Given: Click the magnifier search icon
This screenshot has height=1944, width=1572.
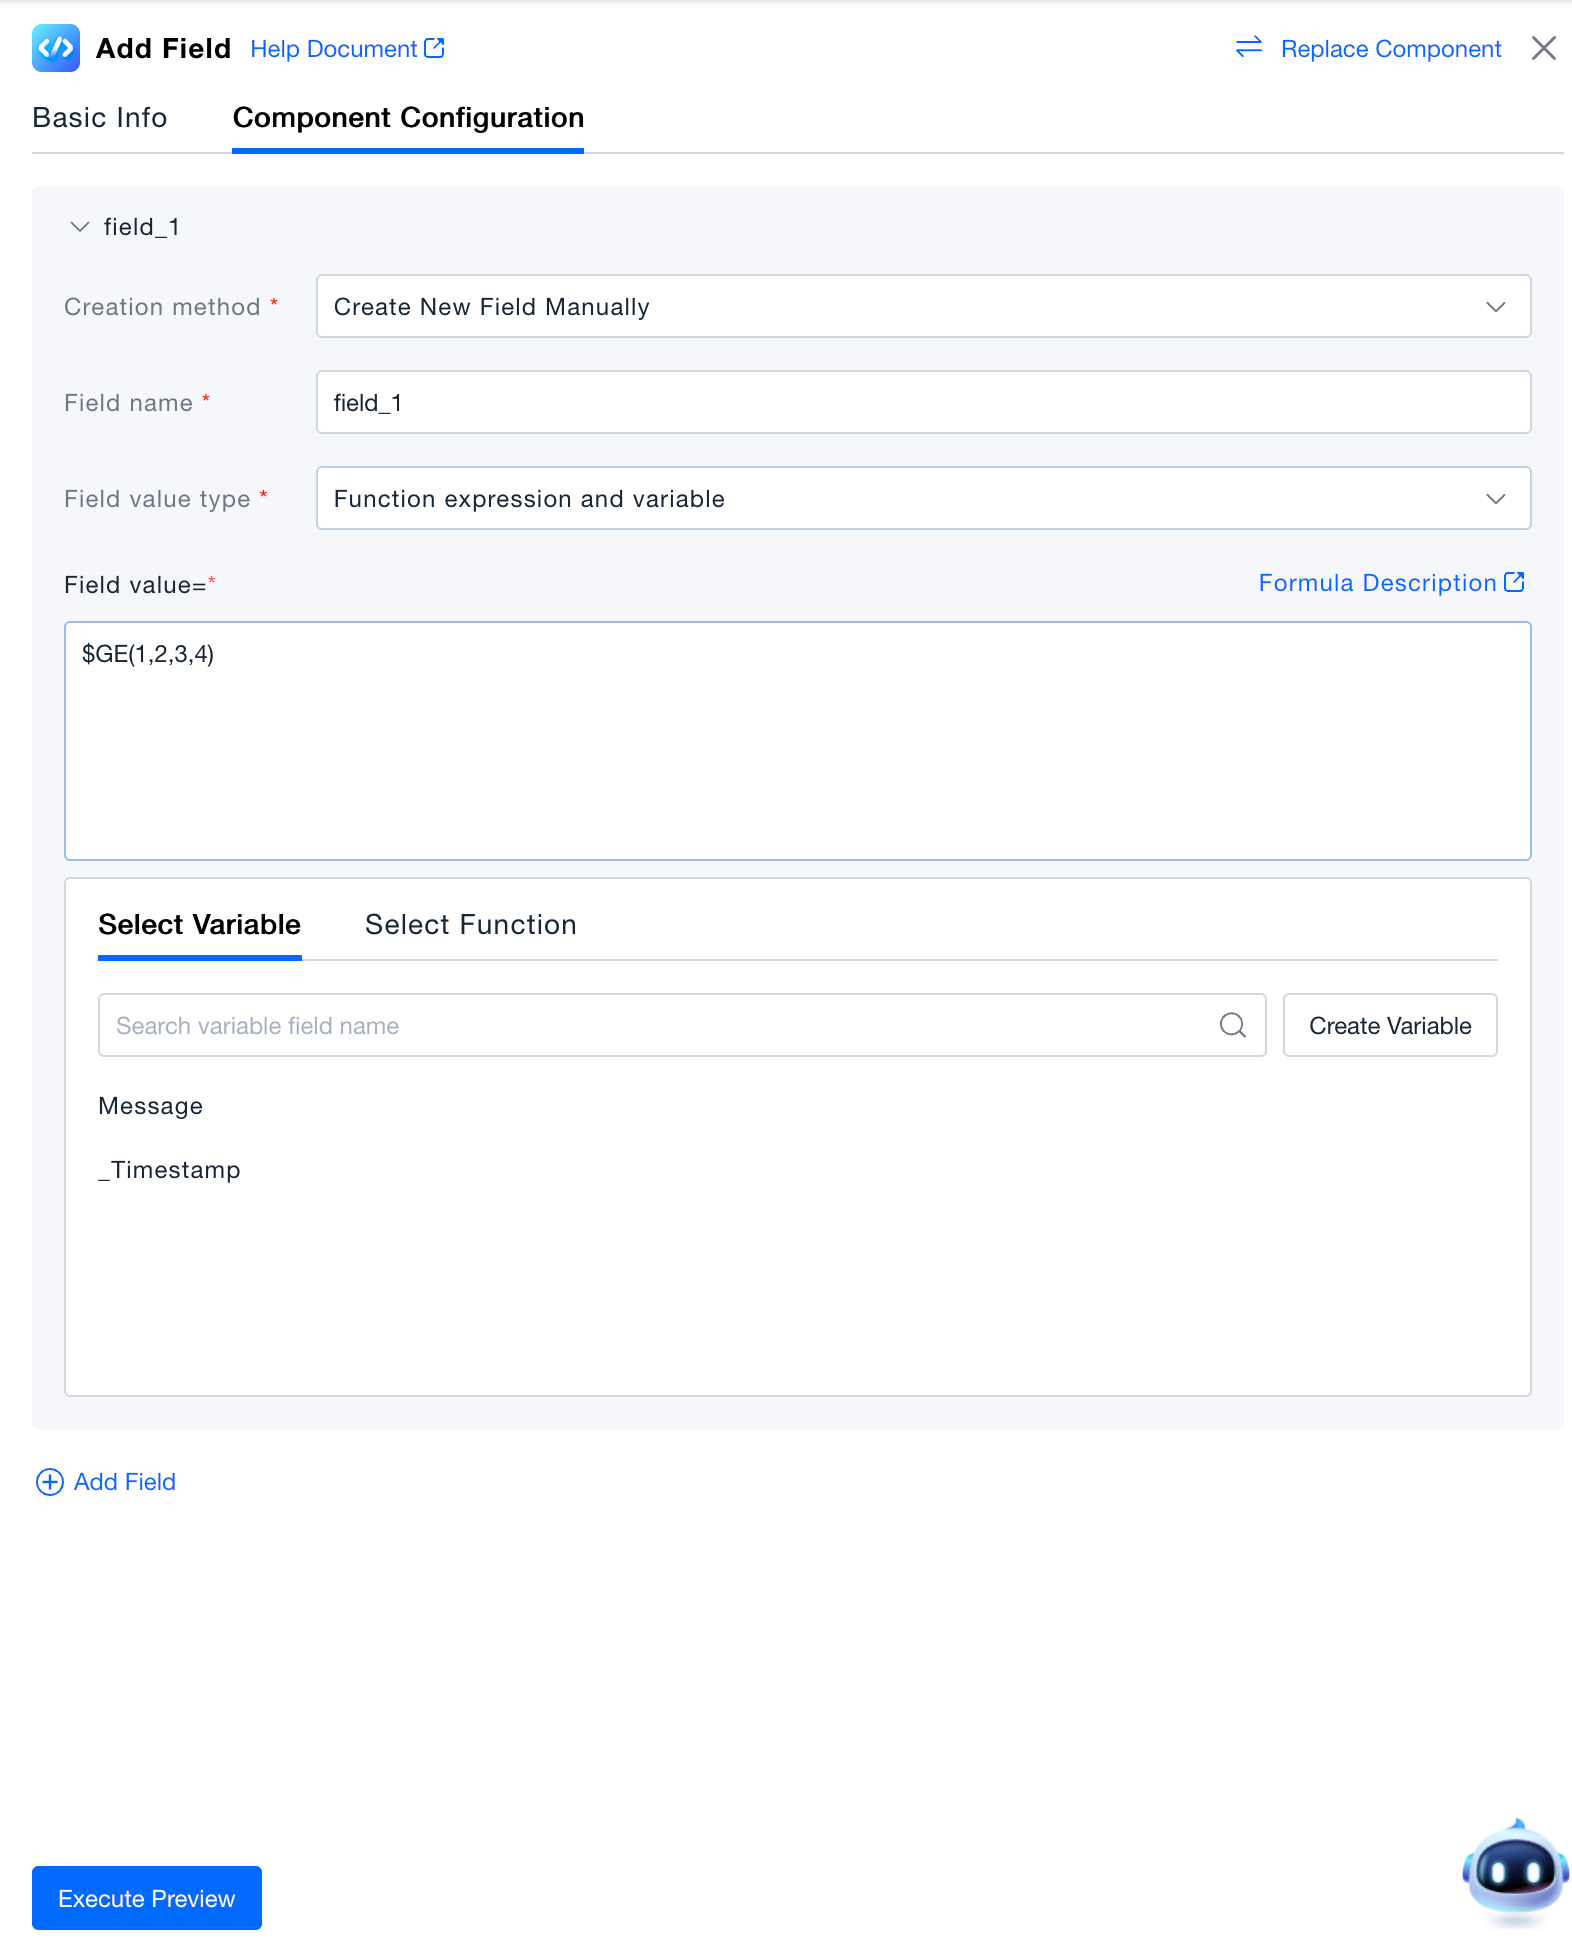Looking at the screenshot, I should [x=1232, y=1026].
